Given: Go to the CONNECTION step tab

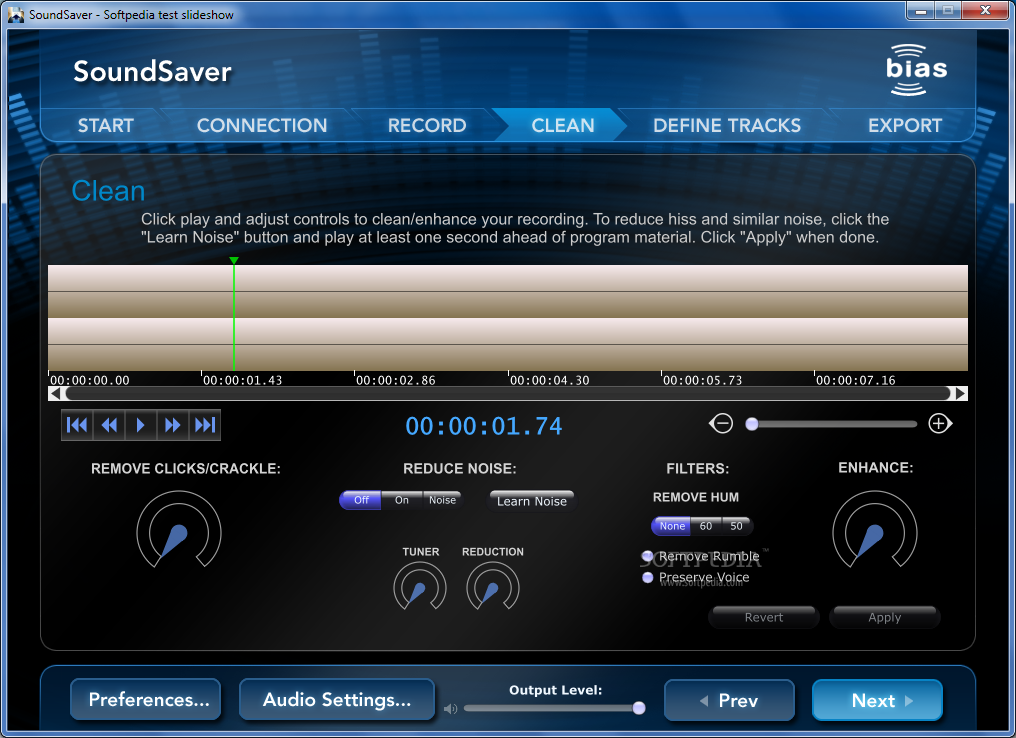Looking at the screenshot, I should (262, 125).
